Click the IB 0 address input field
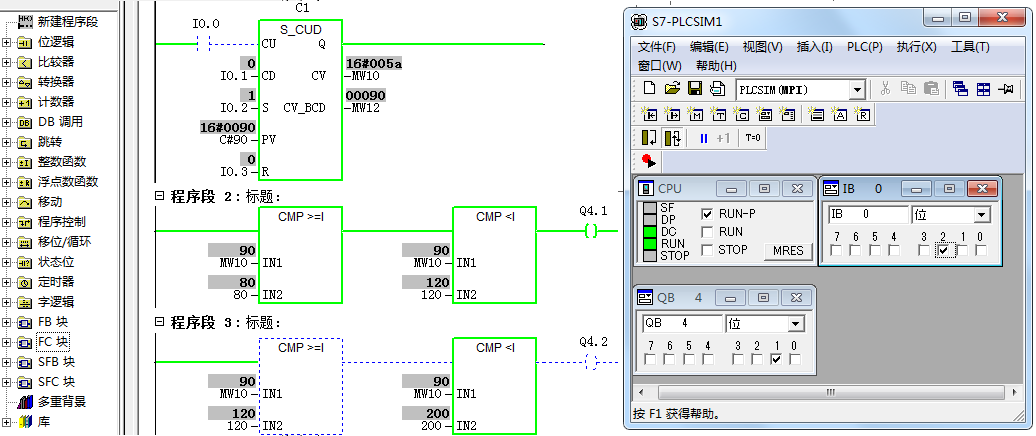1036x436 pixels. coord(868,215)
